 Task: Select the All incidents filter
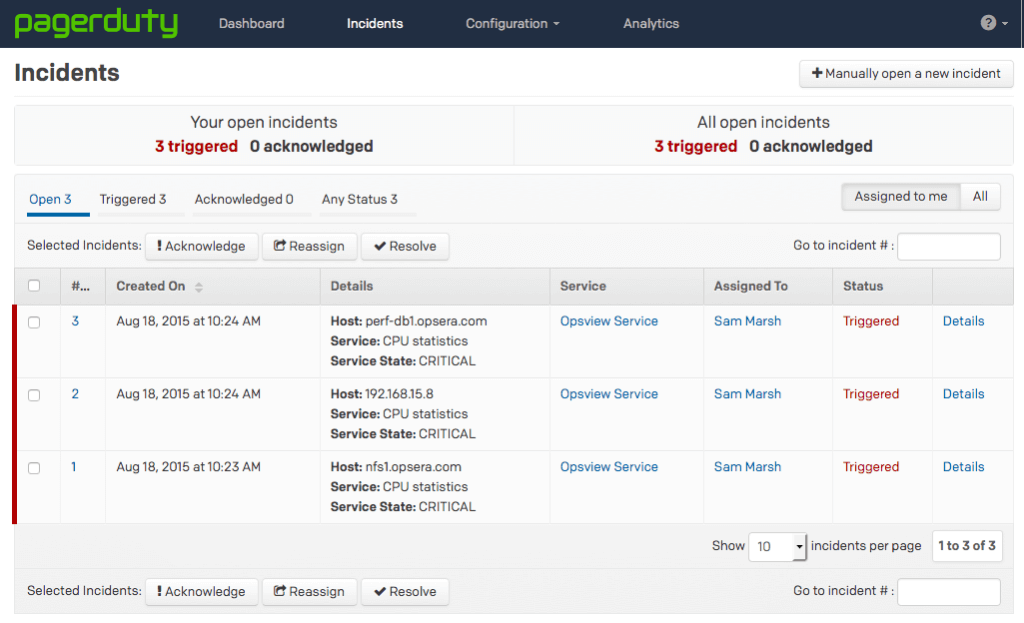[980, 197]
